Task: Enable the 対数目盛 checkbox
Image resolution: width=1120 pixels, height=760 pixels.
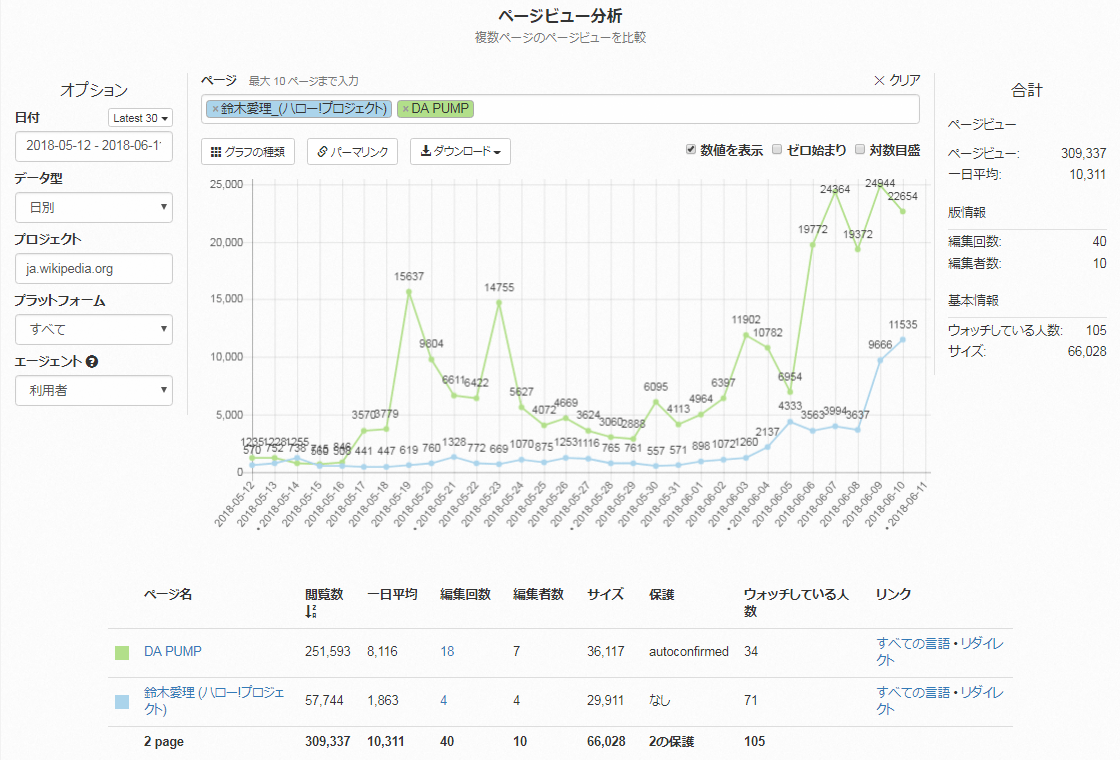Action: [x=860, y=149]
